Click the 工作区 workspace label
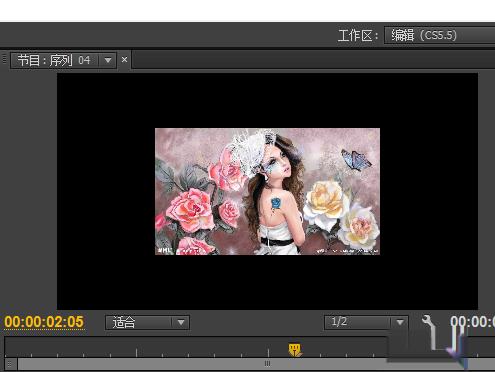 358,35
